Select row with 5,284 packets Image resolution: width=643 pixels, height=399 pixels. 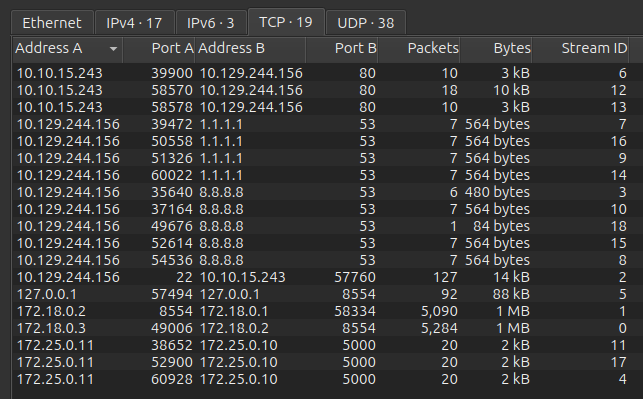321,328
